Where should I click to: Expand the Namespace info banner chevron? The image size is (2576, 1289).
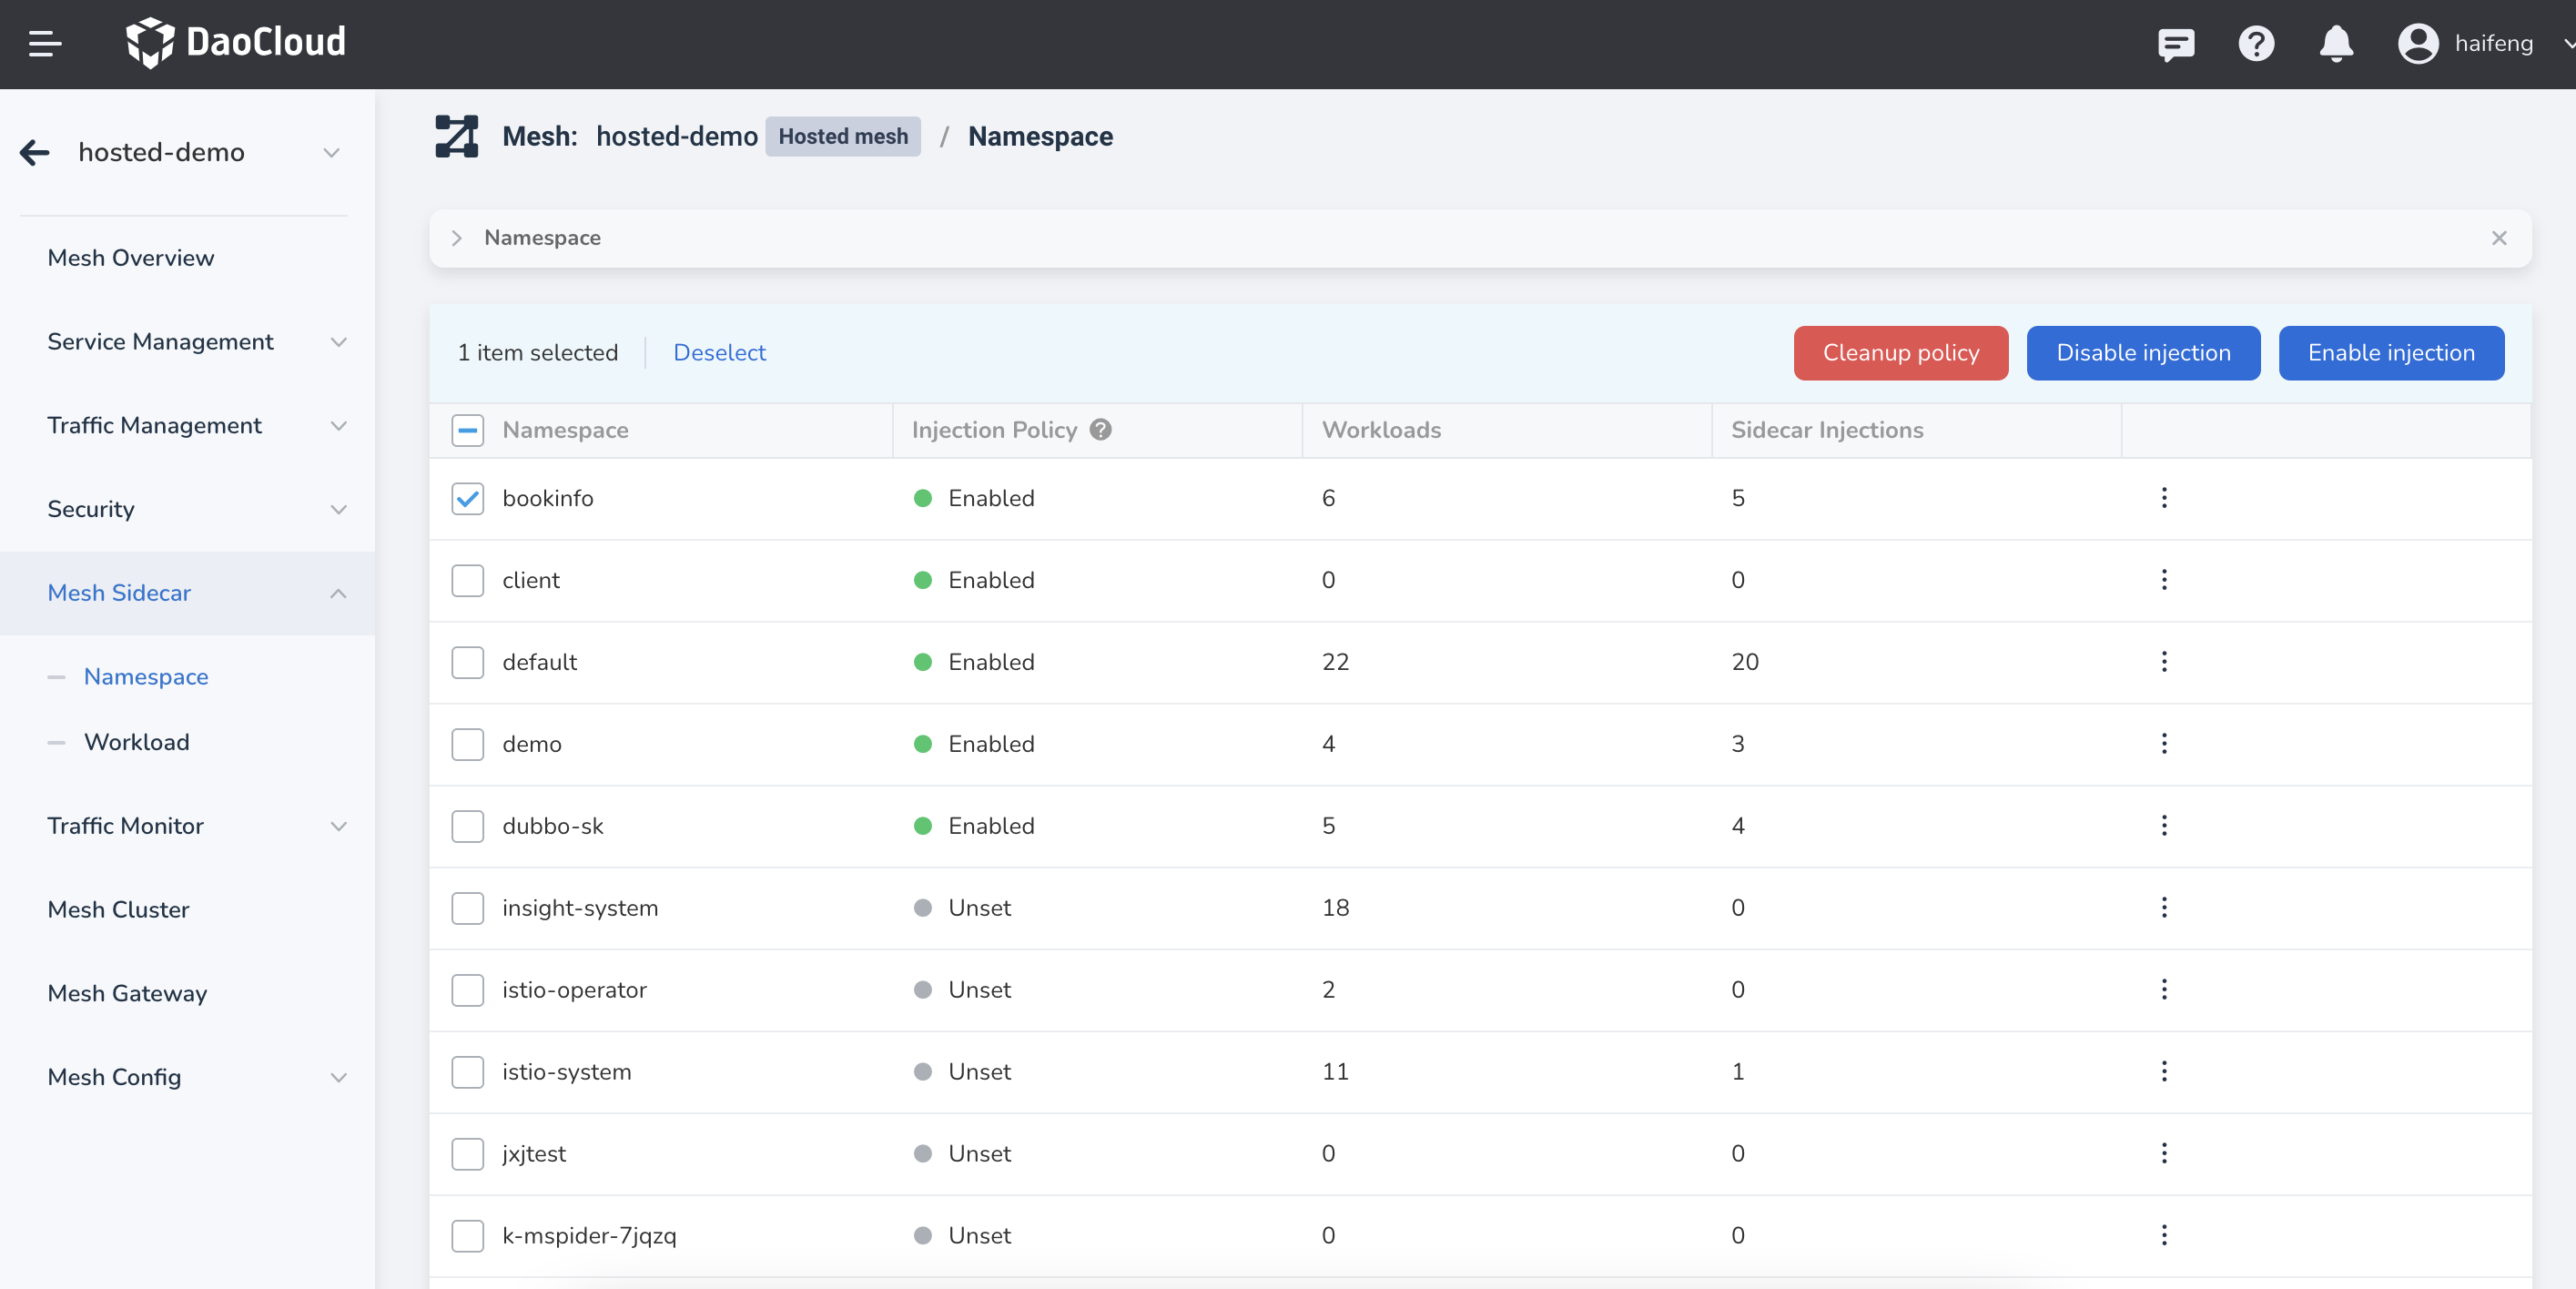[457, 238]
